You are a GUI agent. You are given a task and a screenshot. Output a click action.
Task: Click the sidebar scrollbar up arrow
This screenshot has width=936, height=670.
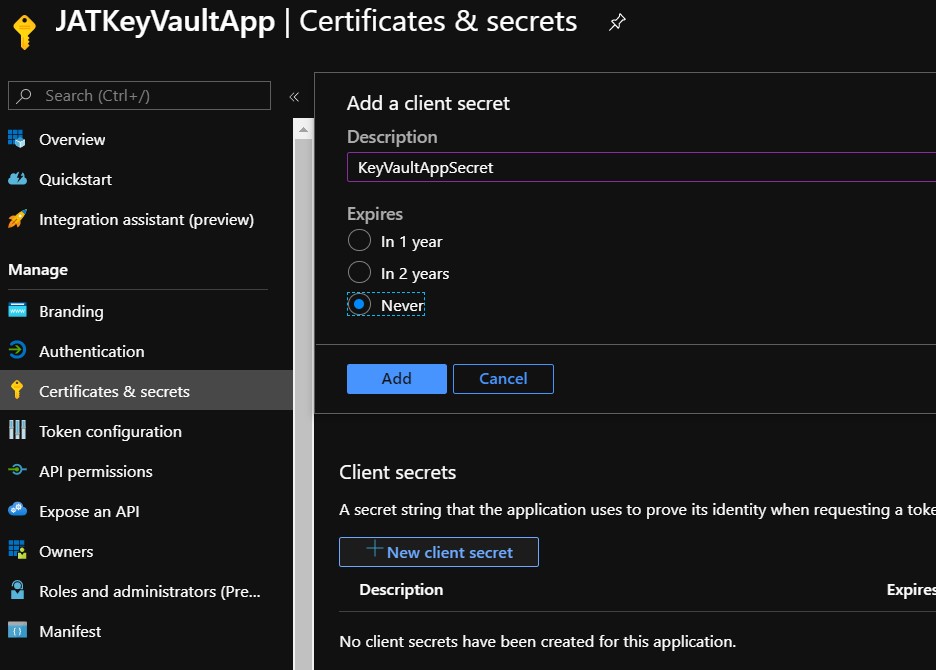[303, 129]
